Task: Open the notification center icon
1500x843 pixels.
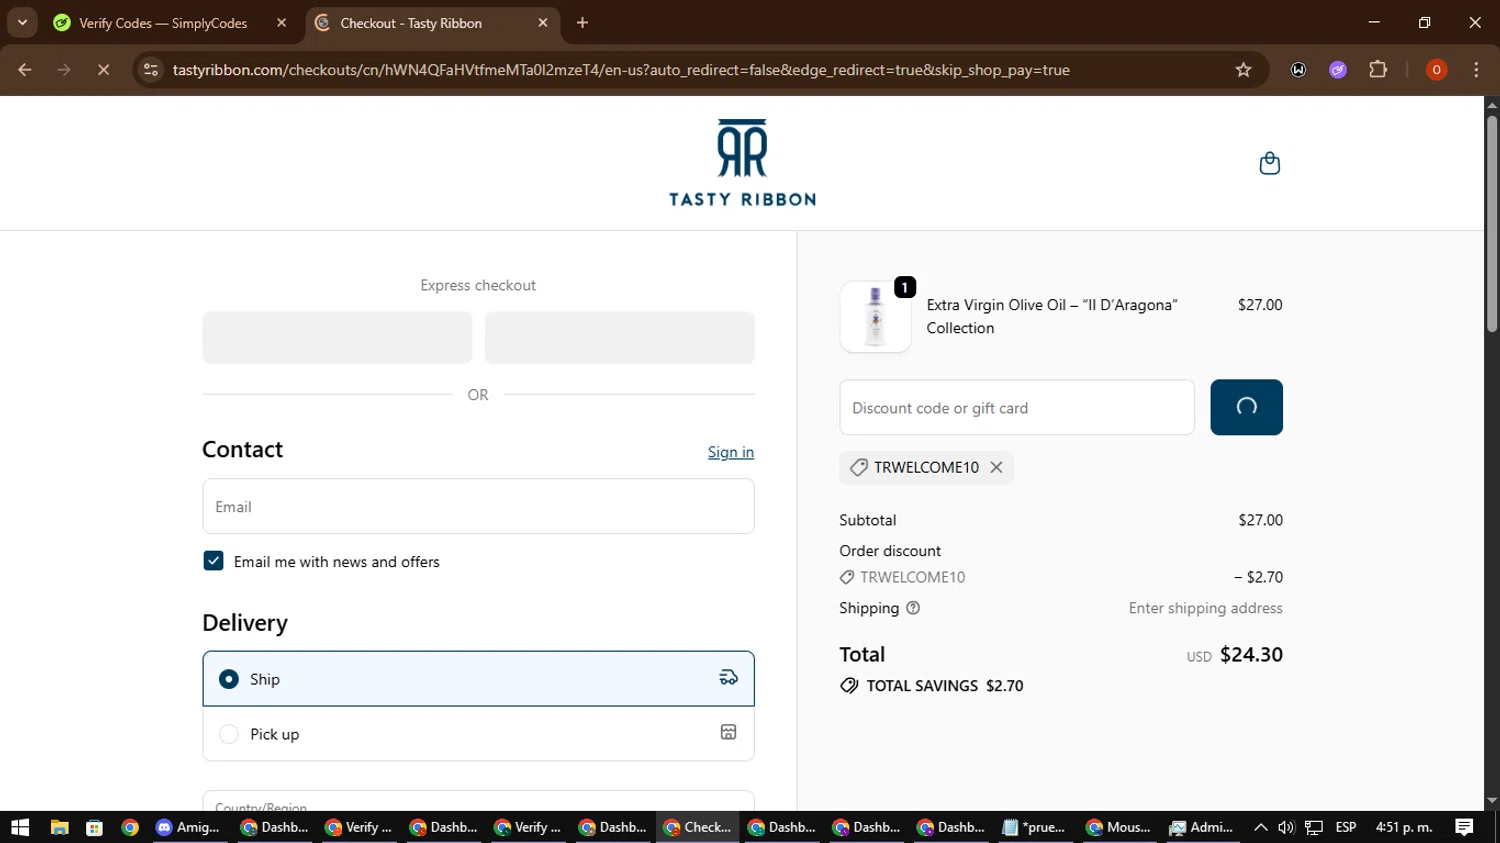Action: click(1464, 827)
